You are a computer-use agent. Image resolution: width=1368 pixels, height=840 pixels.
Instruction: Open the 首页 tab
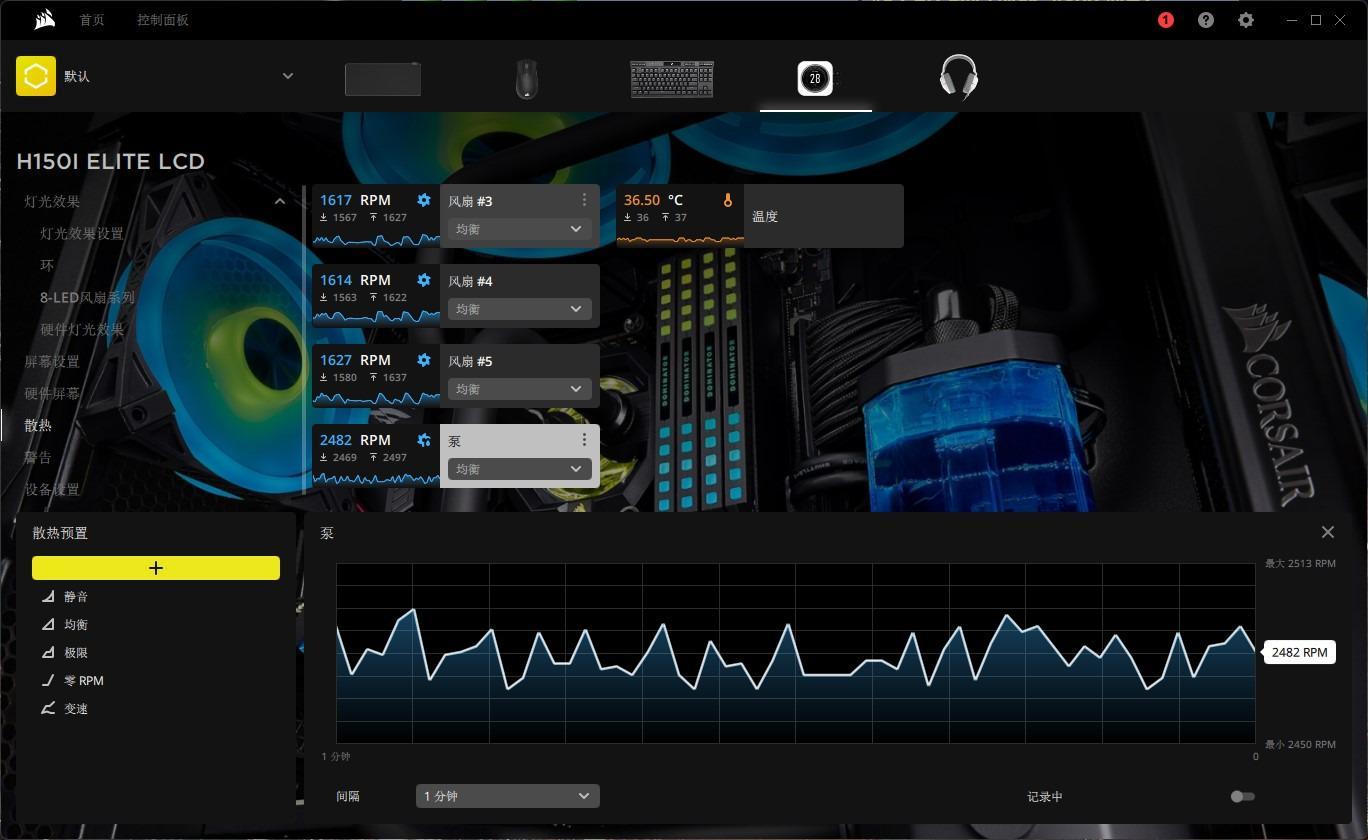[92, 20]
